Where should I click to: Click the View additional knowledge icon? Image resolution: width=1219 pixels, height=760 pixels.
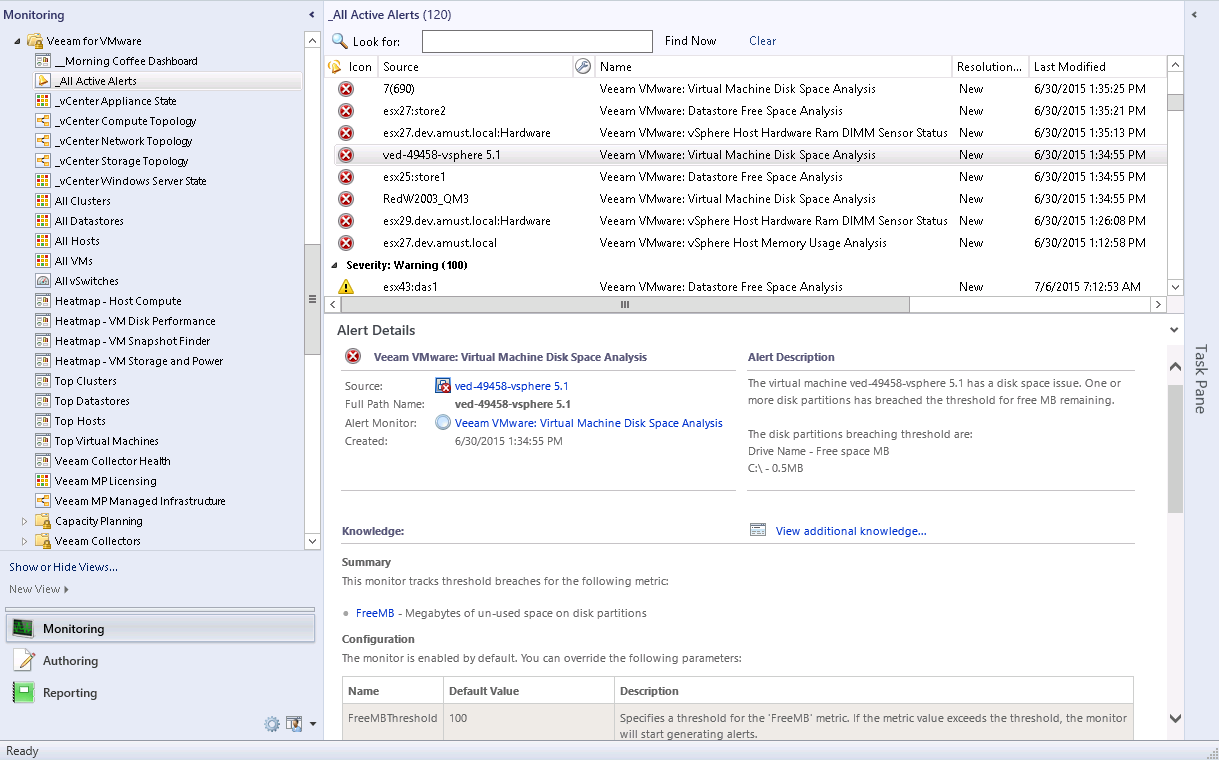[x=758, y=531]
